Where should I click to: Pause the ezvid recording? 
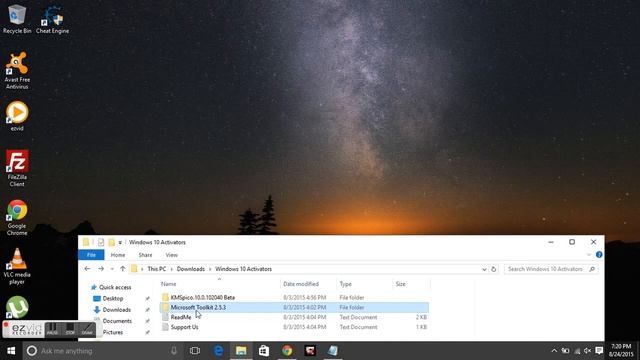[x=52, y=329]
